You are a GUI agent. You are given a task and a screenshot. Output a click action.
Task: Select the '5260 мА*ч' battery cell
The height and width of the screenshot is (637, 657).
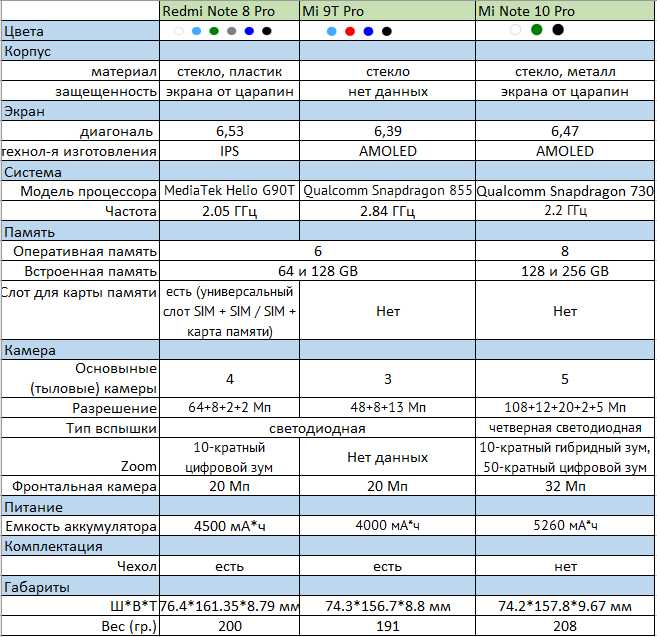[565, 526]
